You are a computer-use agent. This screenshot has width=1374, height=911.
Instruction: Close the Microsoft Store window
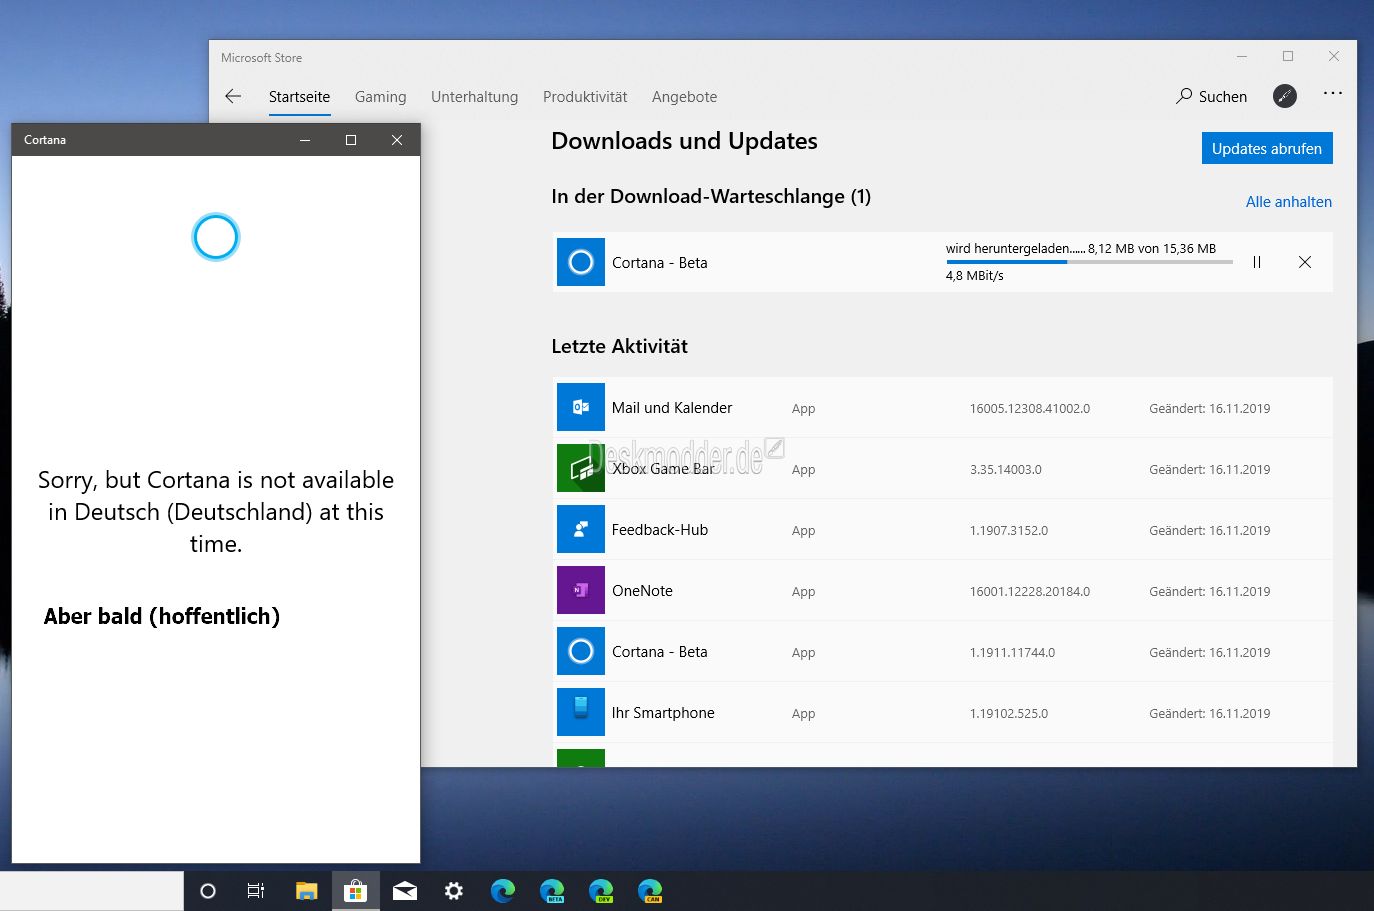click(1334, 57)
